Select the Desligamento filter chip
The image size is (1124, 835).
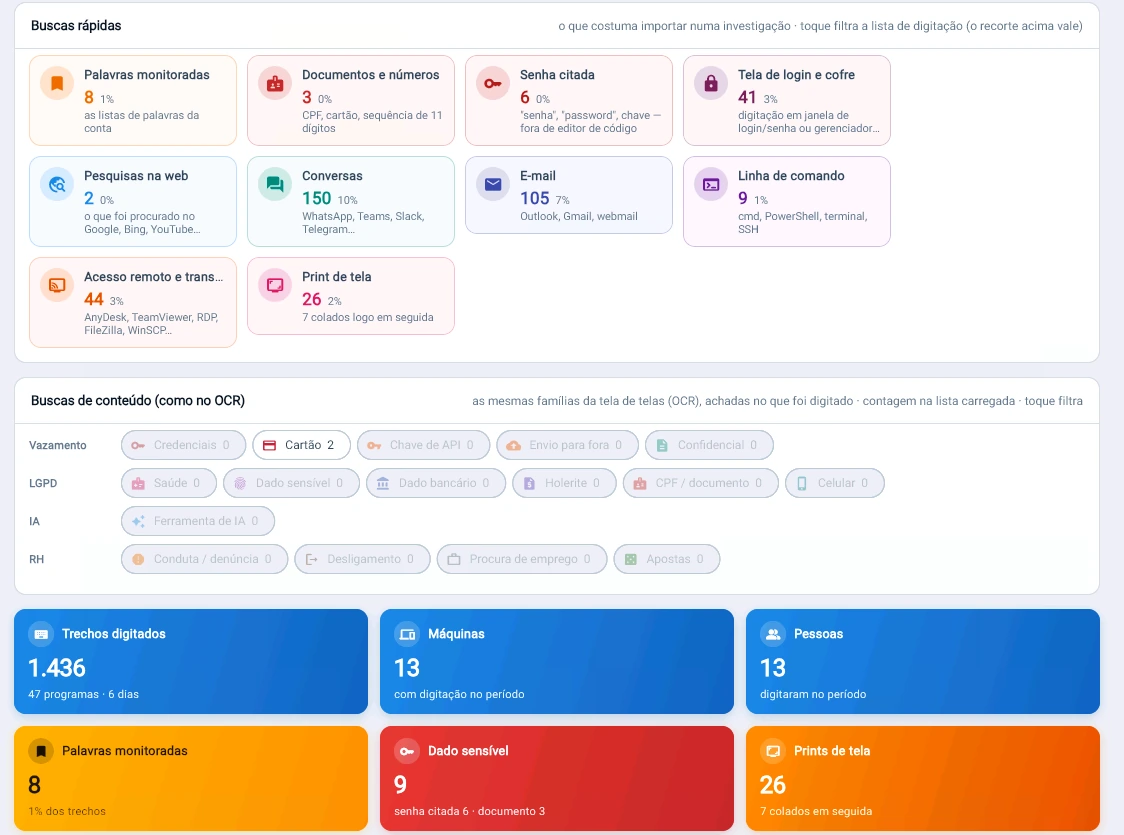[x=363, y=559]
